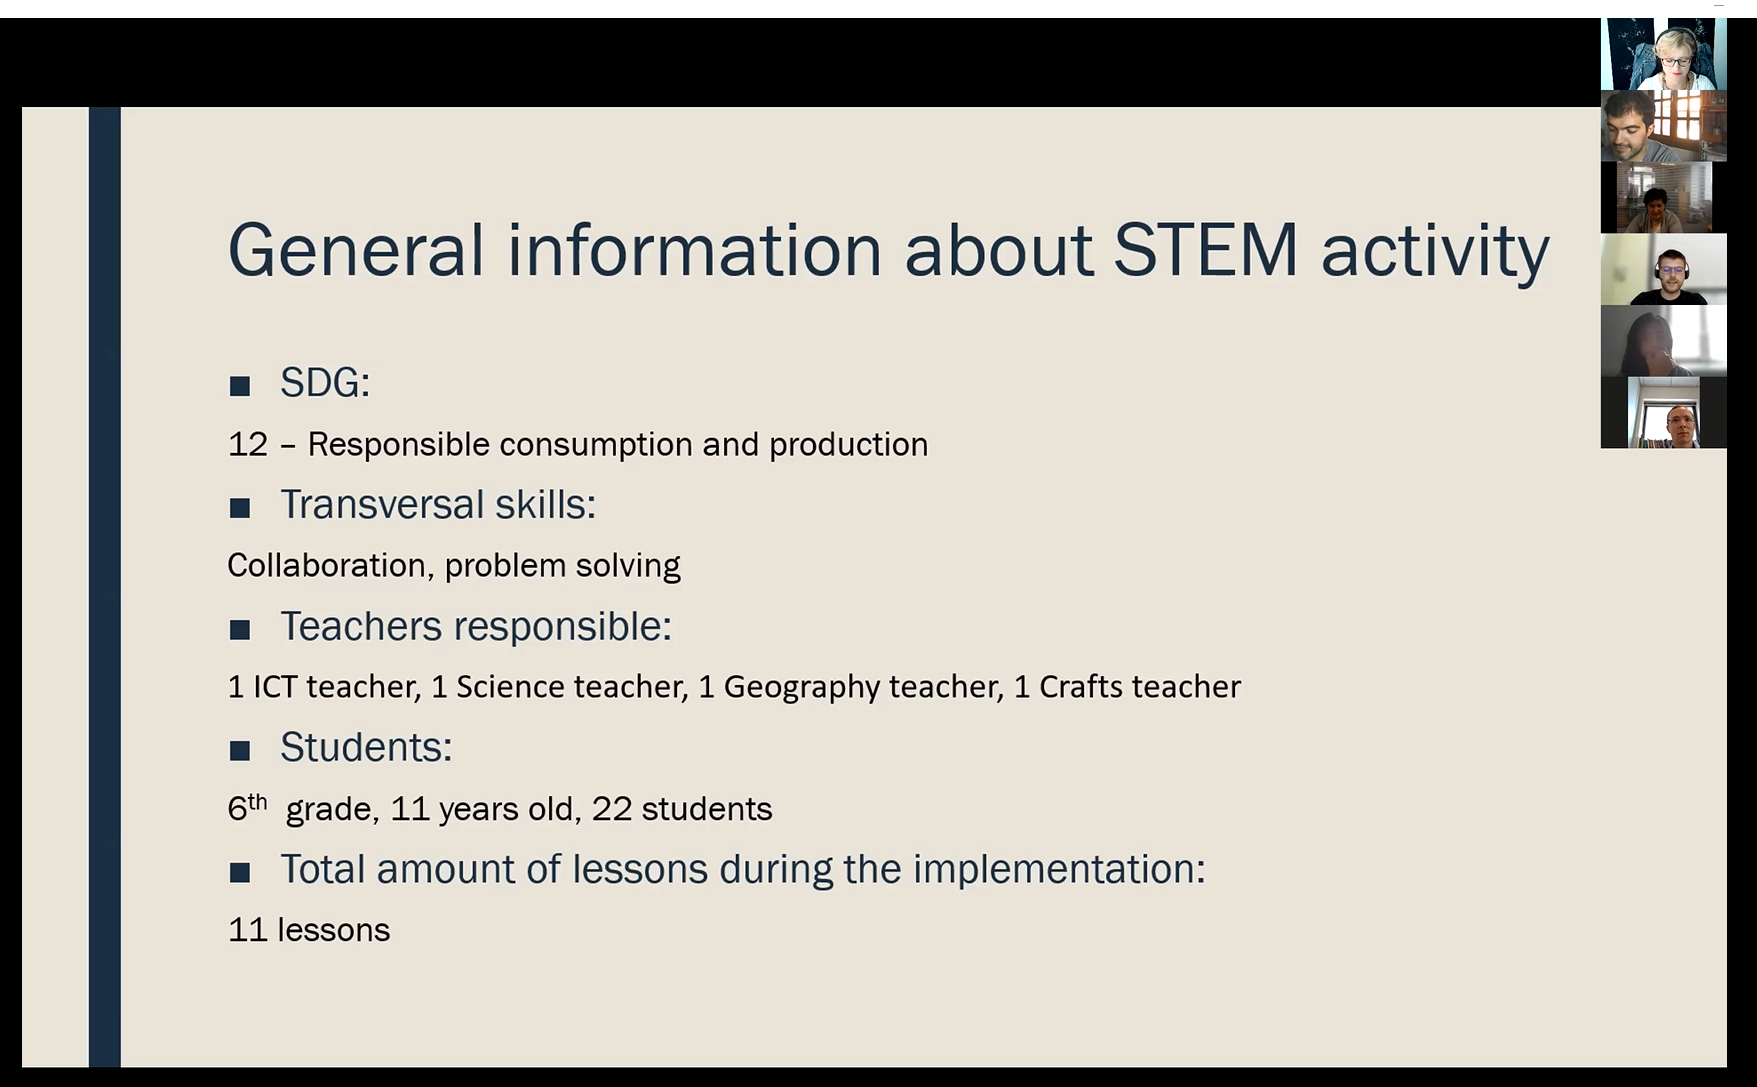Screen dimensions: 1757x1087
Task: Click the '6th grade, 11 years old, 22 students' line
Action: coord(500,808)
